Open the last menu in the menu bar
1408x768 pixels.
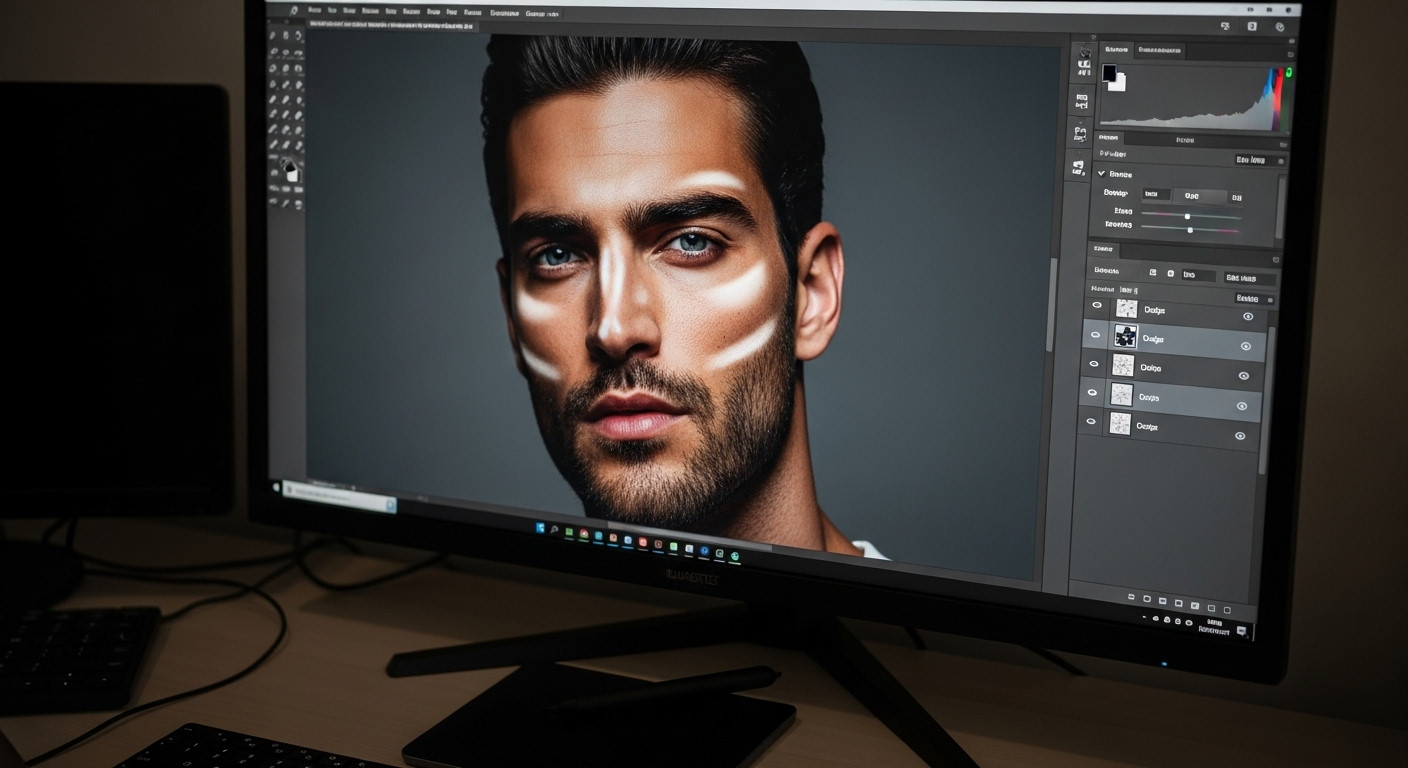point(542,14)
